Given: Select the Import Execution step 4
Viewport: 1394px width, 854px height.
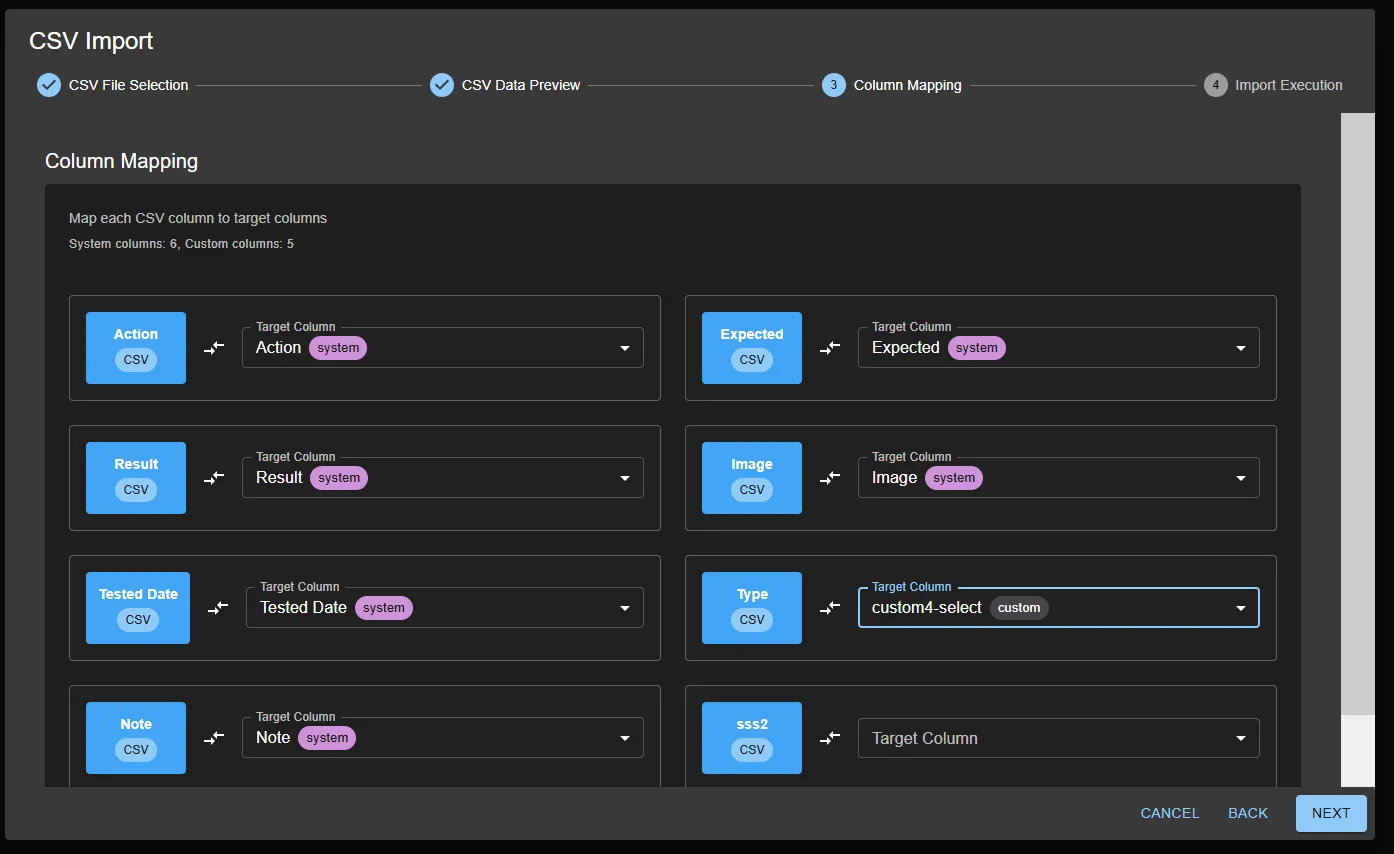Looking at the screenshot, I should [1273, 85].
